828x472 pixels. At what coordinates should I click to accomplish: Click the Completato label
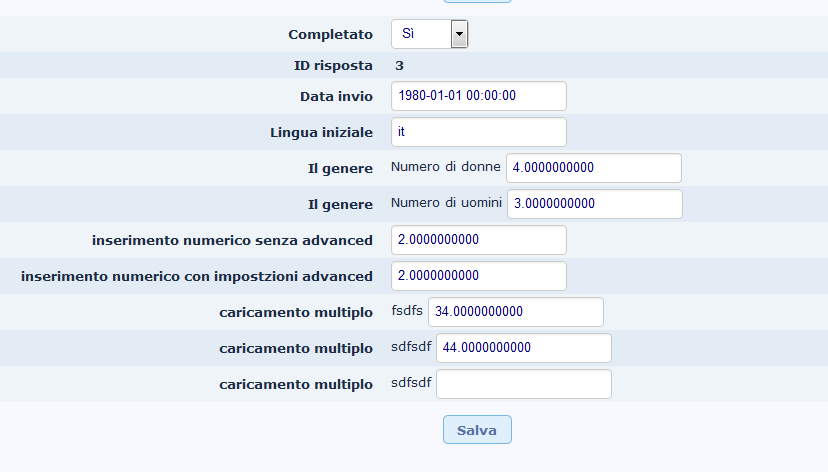(x=330, y=34)
